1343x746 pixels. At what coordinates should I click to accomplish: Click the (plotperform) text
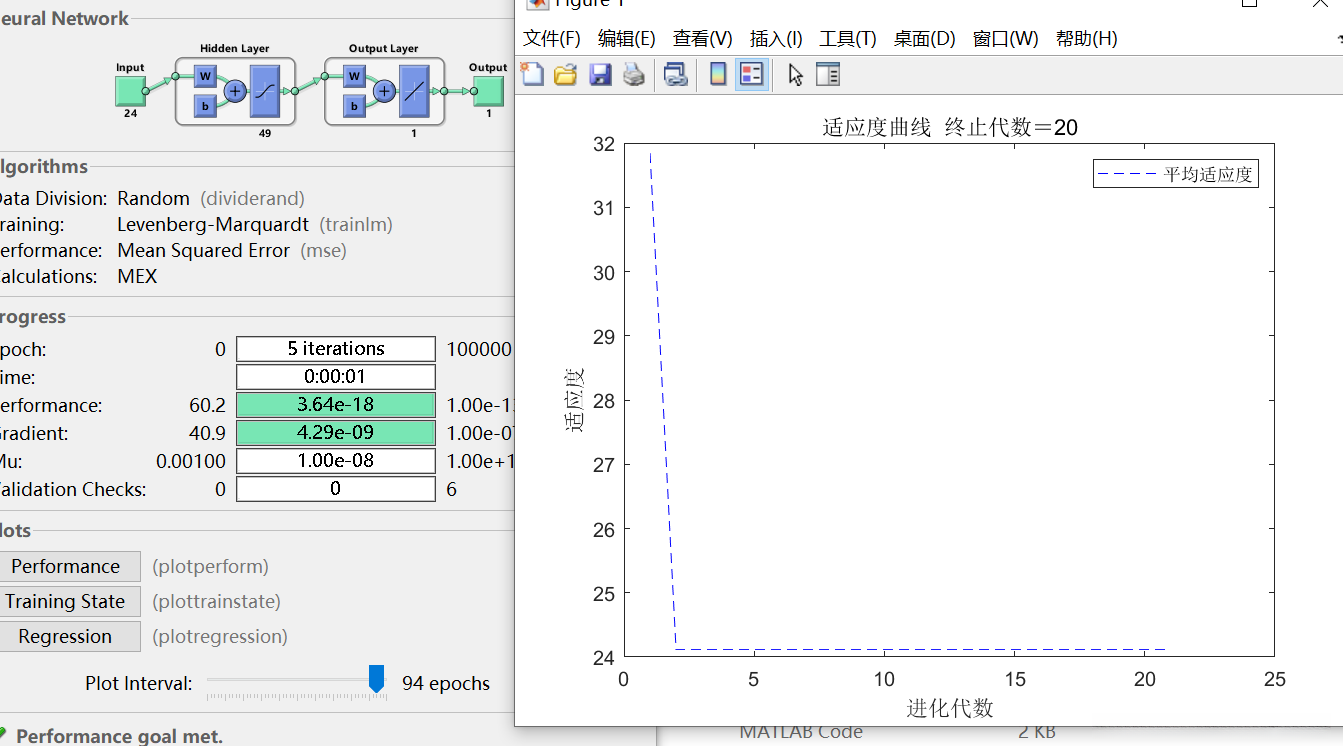[210, 566]
